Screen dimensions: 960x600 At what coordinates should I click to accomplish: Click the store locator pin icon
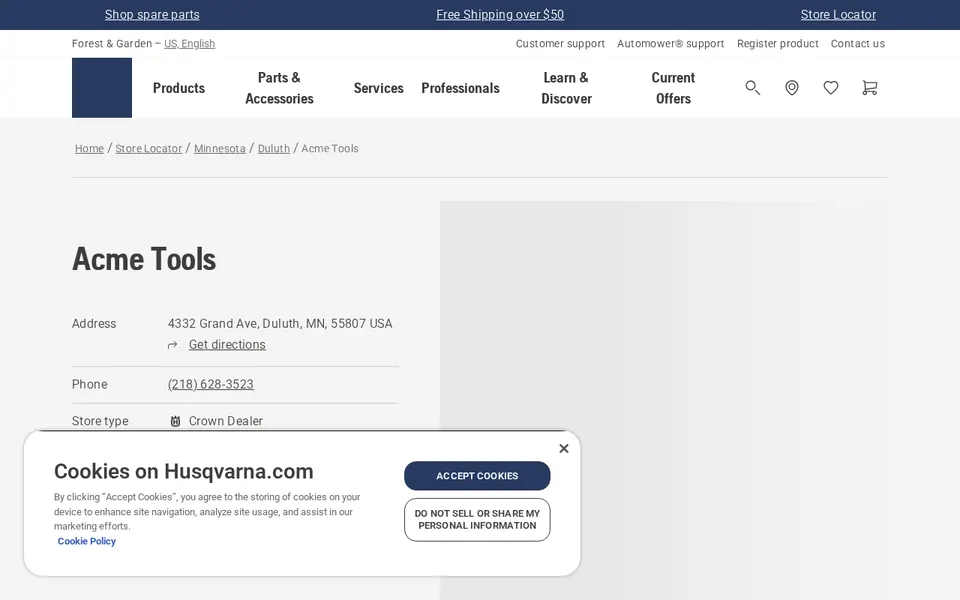coord(792,88)
